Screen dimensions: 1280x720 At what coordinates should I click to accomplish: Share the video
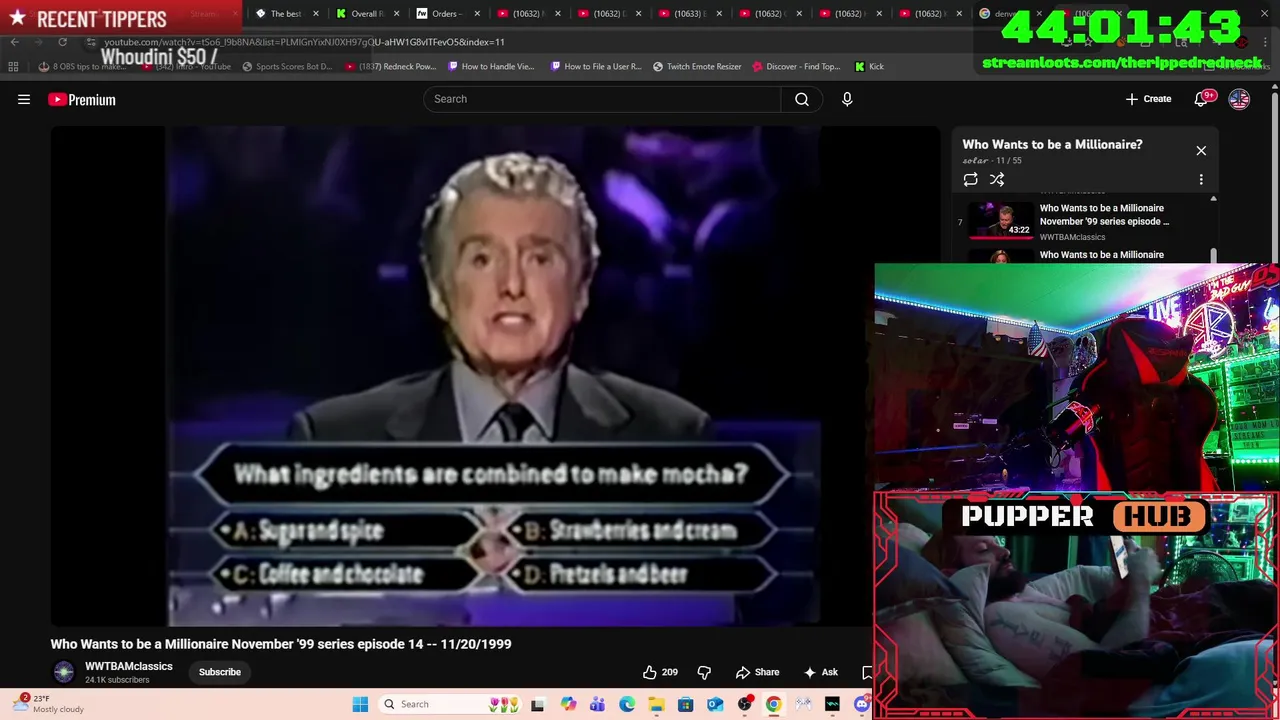tap(757, 672)
